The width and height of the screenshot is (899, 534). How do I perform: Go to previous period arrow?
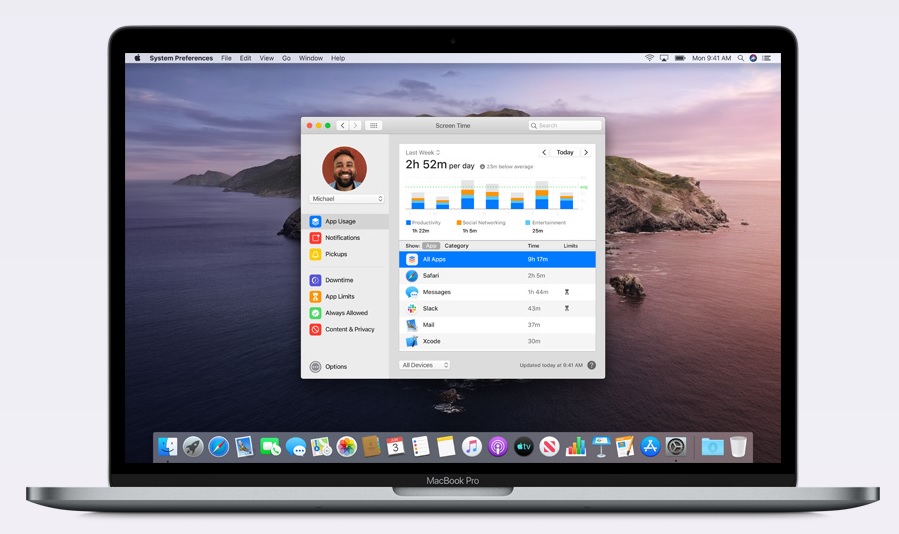click(544, 153)
